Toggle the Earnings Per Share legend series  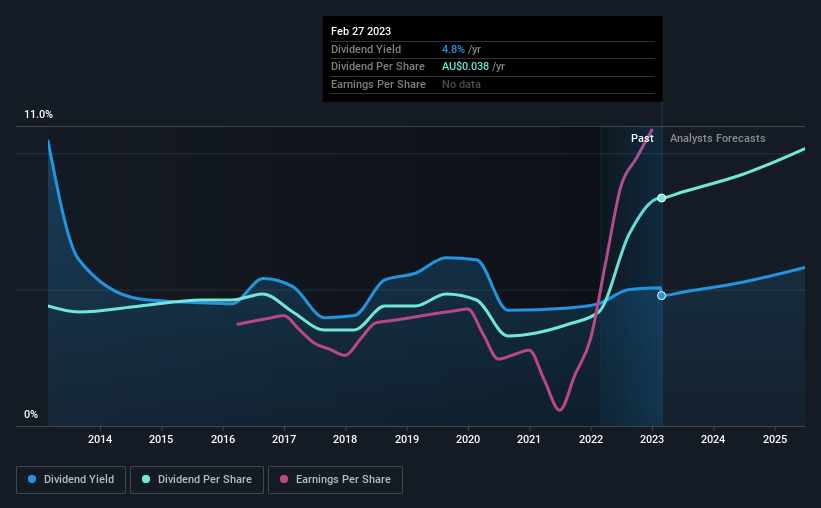335,480
